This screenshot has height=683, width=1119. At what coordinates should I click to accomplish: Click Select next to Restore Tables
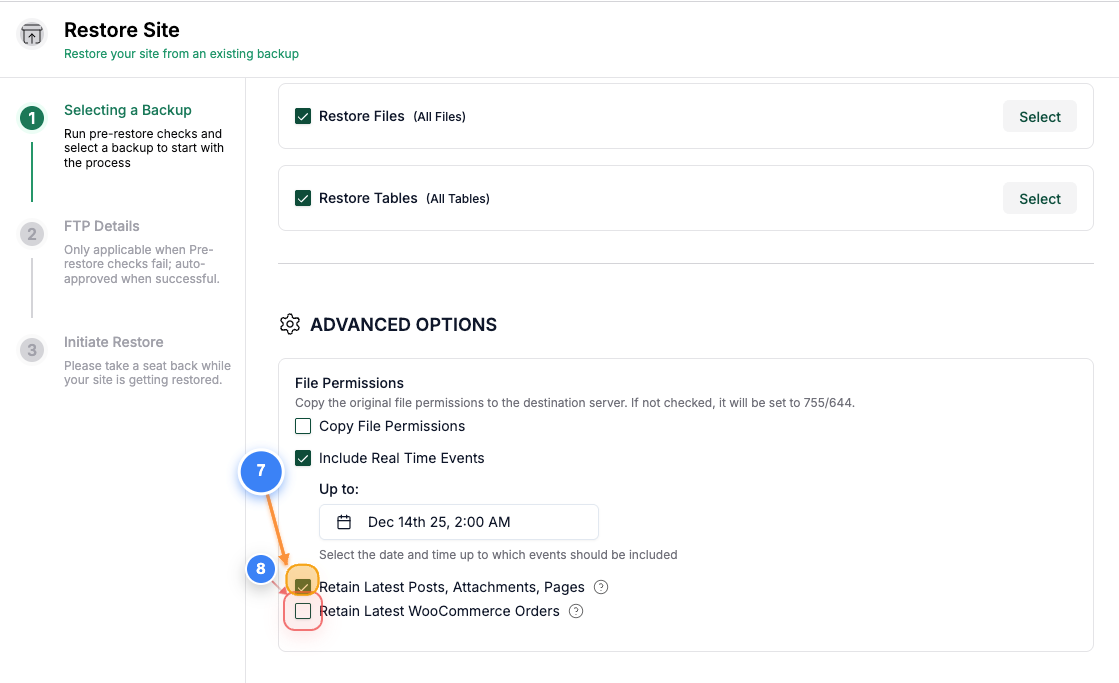click(x=1039, y=198)
